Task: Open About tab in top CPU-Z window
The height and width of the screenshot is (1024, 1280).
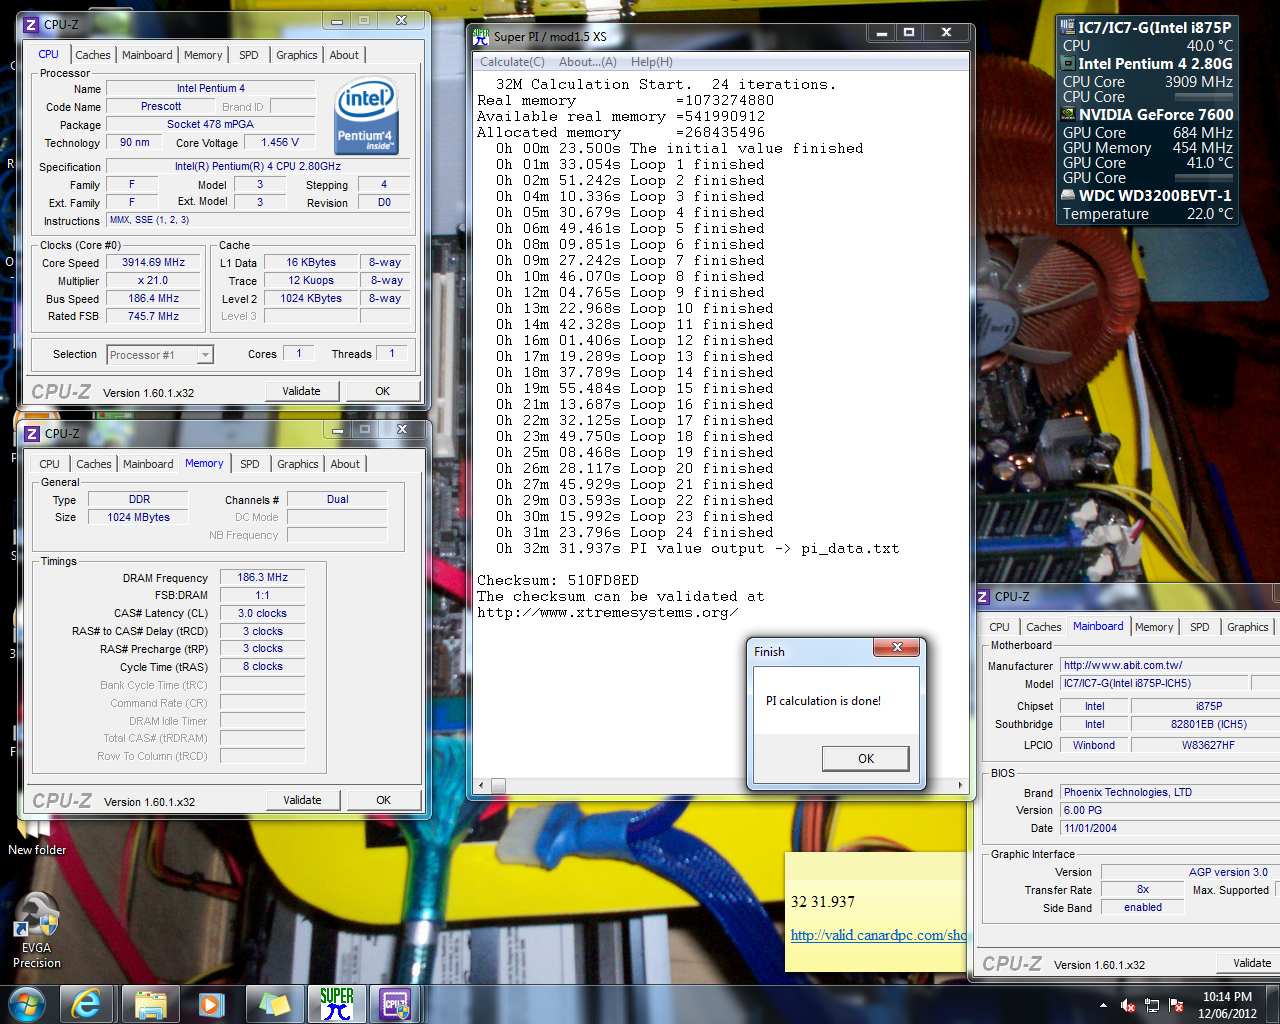Action: 344,55
